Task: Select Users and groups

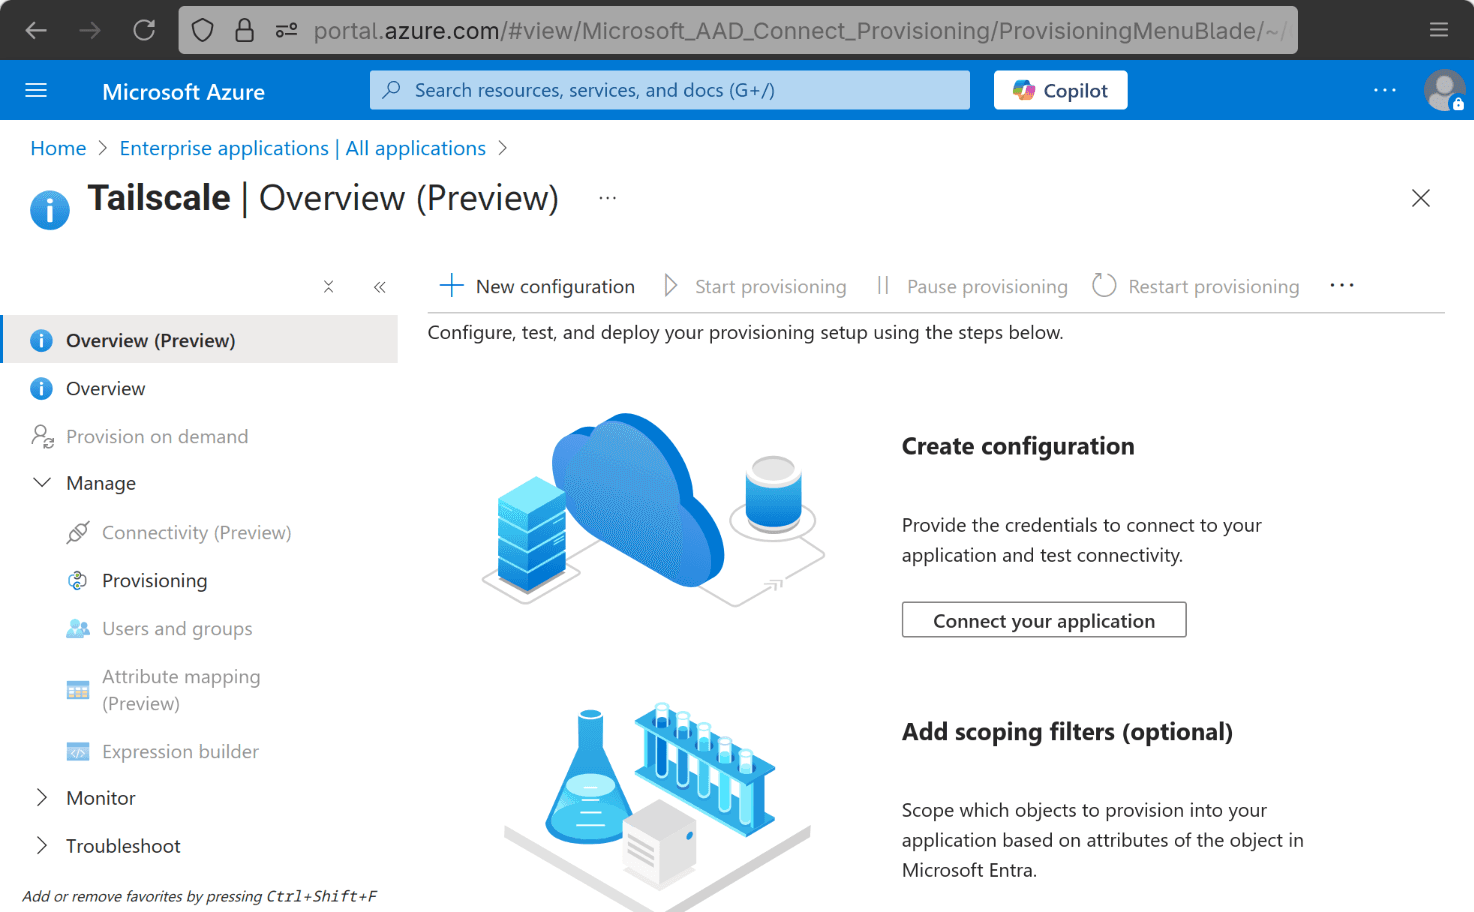Action: [x=177, y=628]
